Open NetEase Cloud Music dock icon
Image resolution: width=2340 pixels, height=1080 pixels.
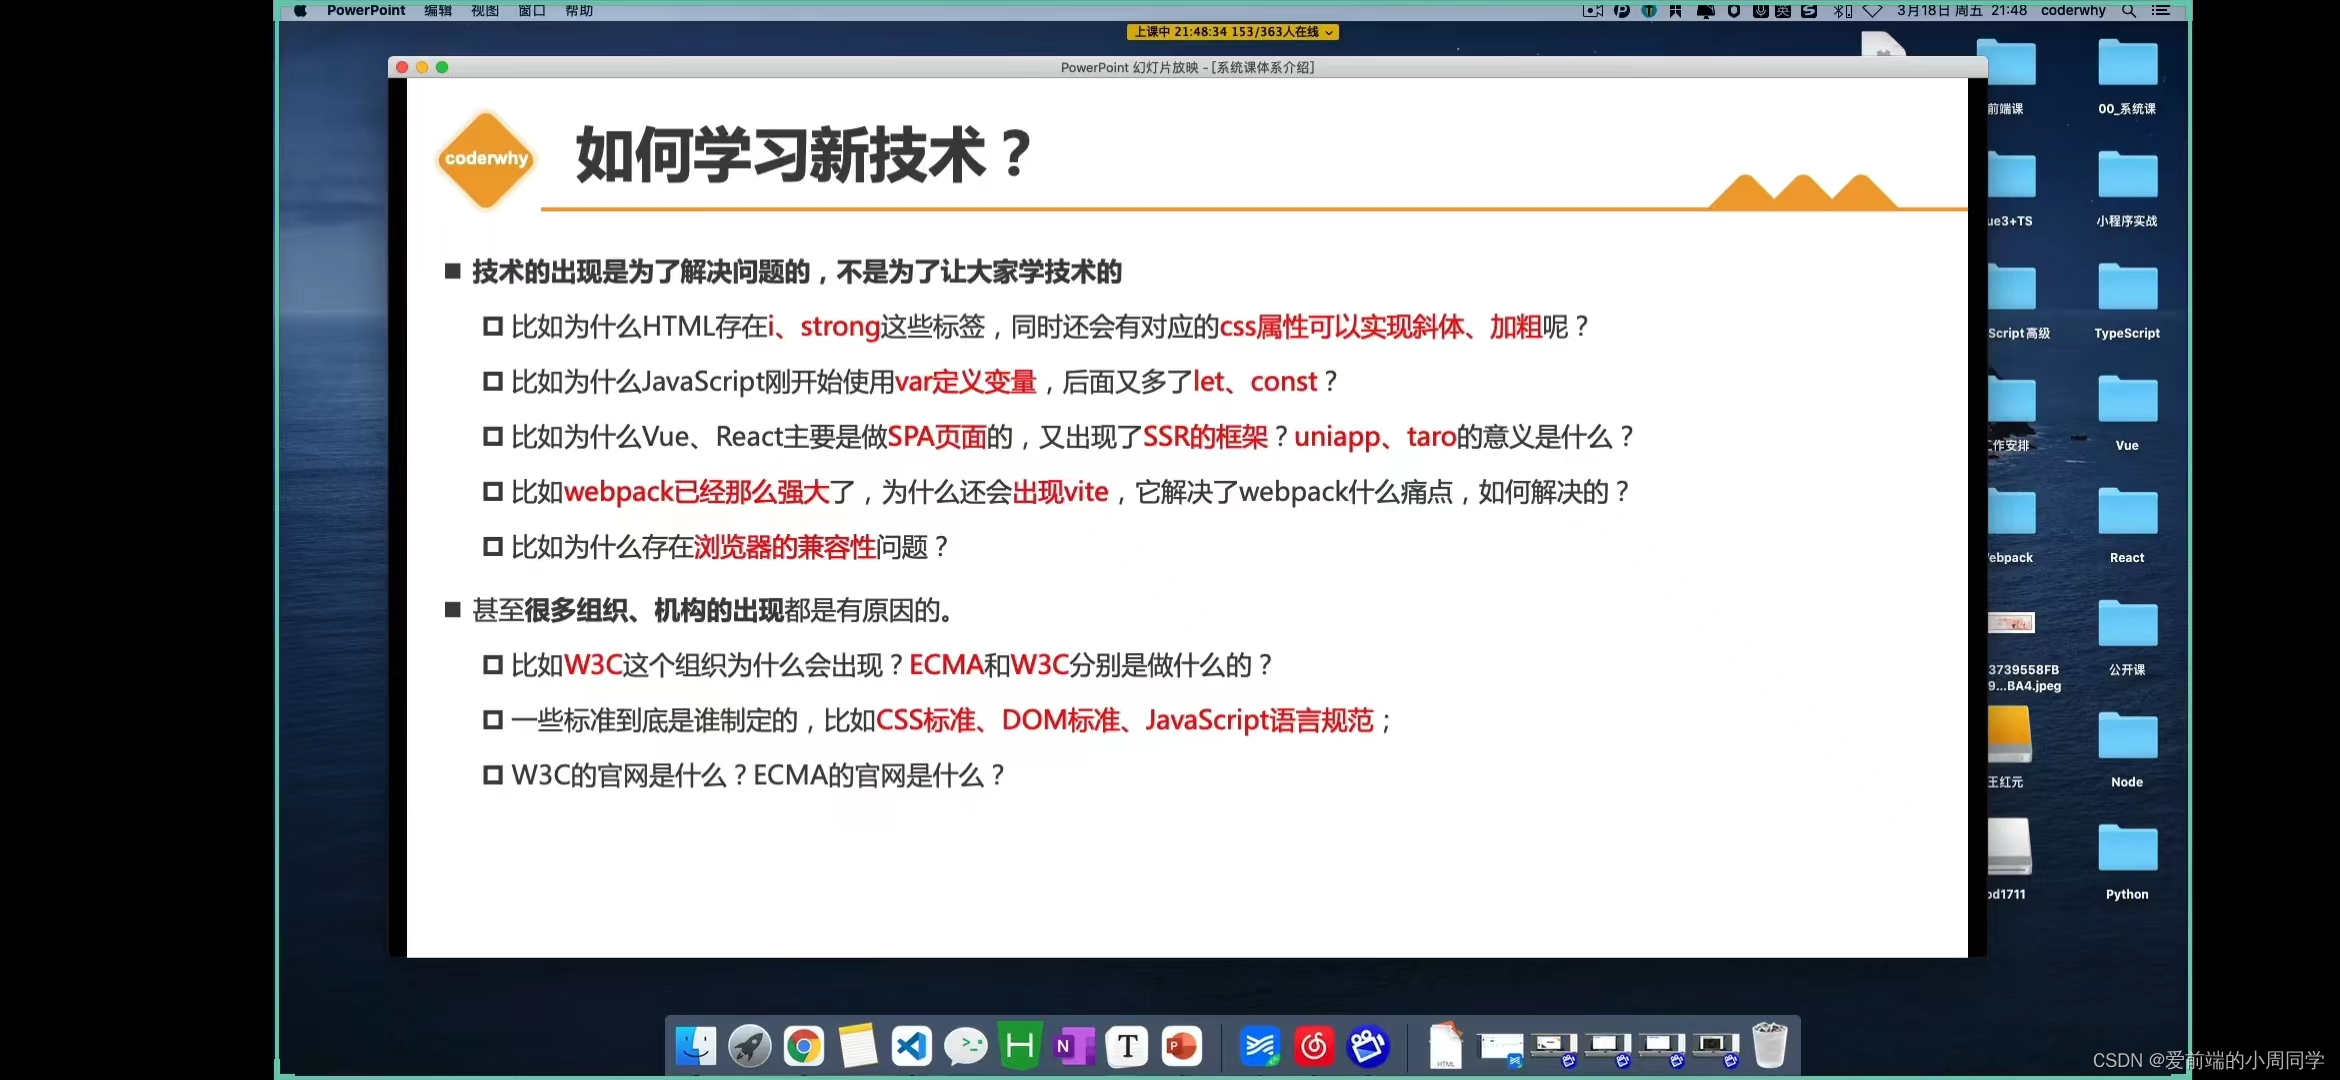click(x=1314, y=1047)
